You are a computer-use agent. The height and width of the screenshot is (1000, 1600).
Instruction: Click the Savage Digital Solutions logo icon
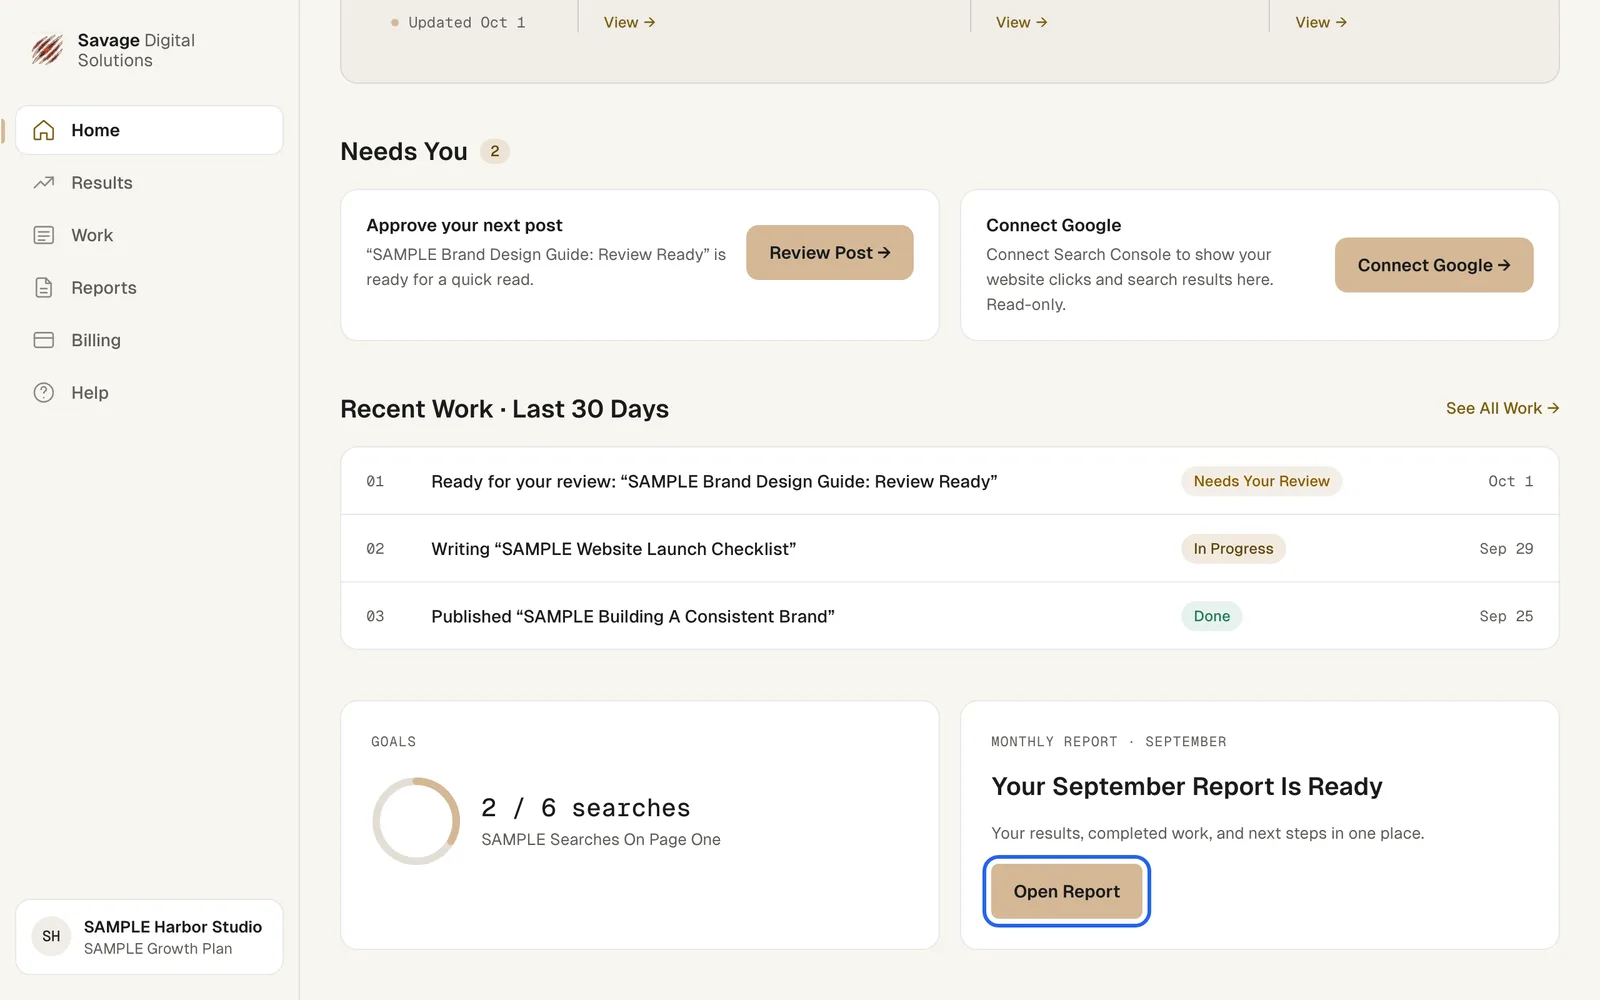click(x=47, y=50)
